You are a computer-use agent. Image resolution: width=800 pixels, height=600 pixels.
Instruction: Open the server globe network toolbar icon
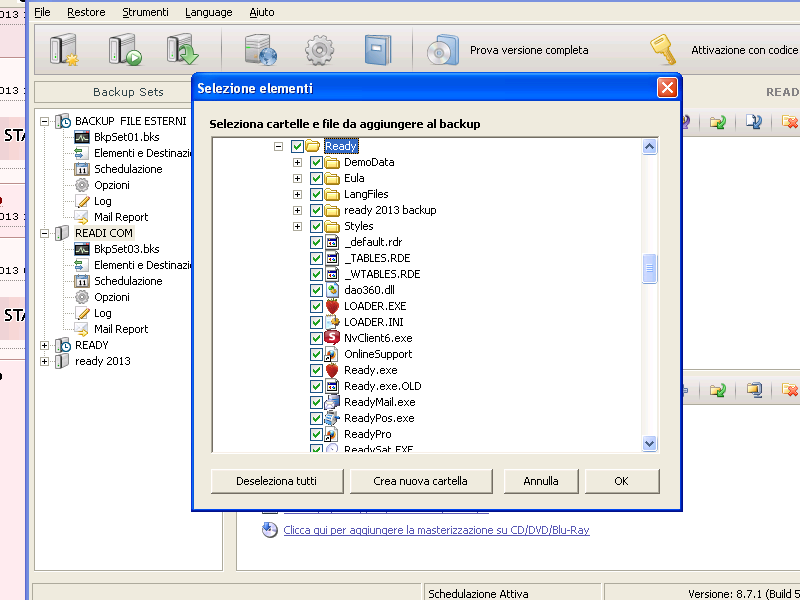[x=261, y=50]
